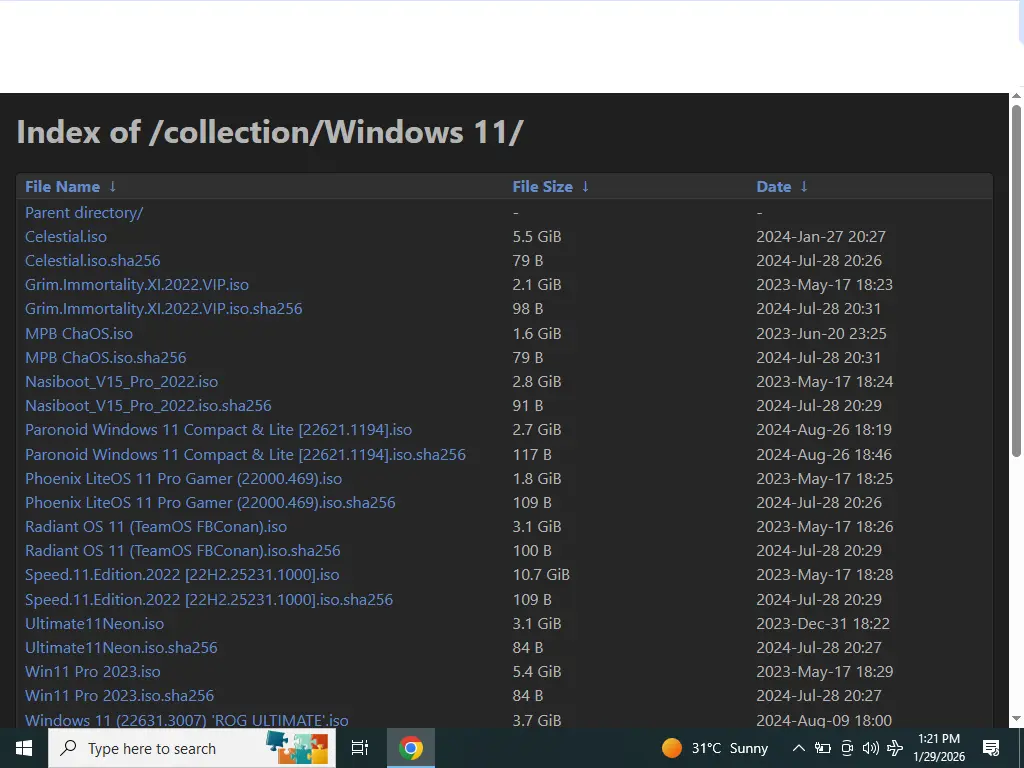Viewport: 1024px width, 768px height.
Task: Open Paronoid Windows 11 Compact & Lite iso.sha256
Action: coord(245,455)
